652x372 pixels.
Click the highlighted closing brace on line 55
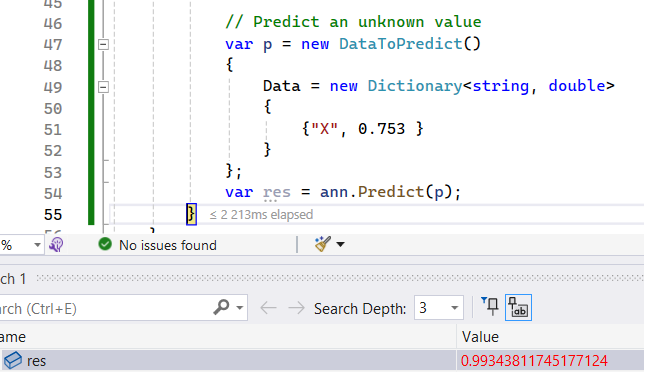pyautogui.click(x=191, y=214)
